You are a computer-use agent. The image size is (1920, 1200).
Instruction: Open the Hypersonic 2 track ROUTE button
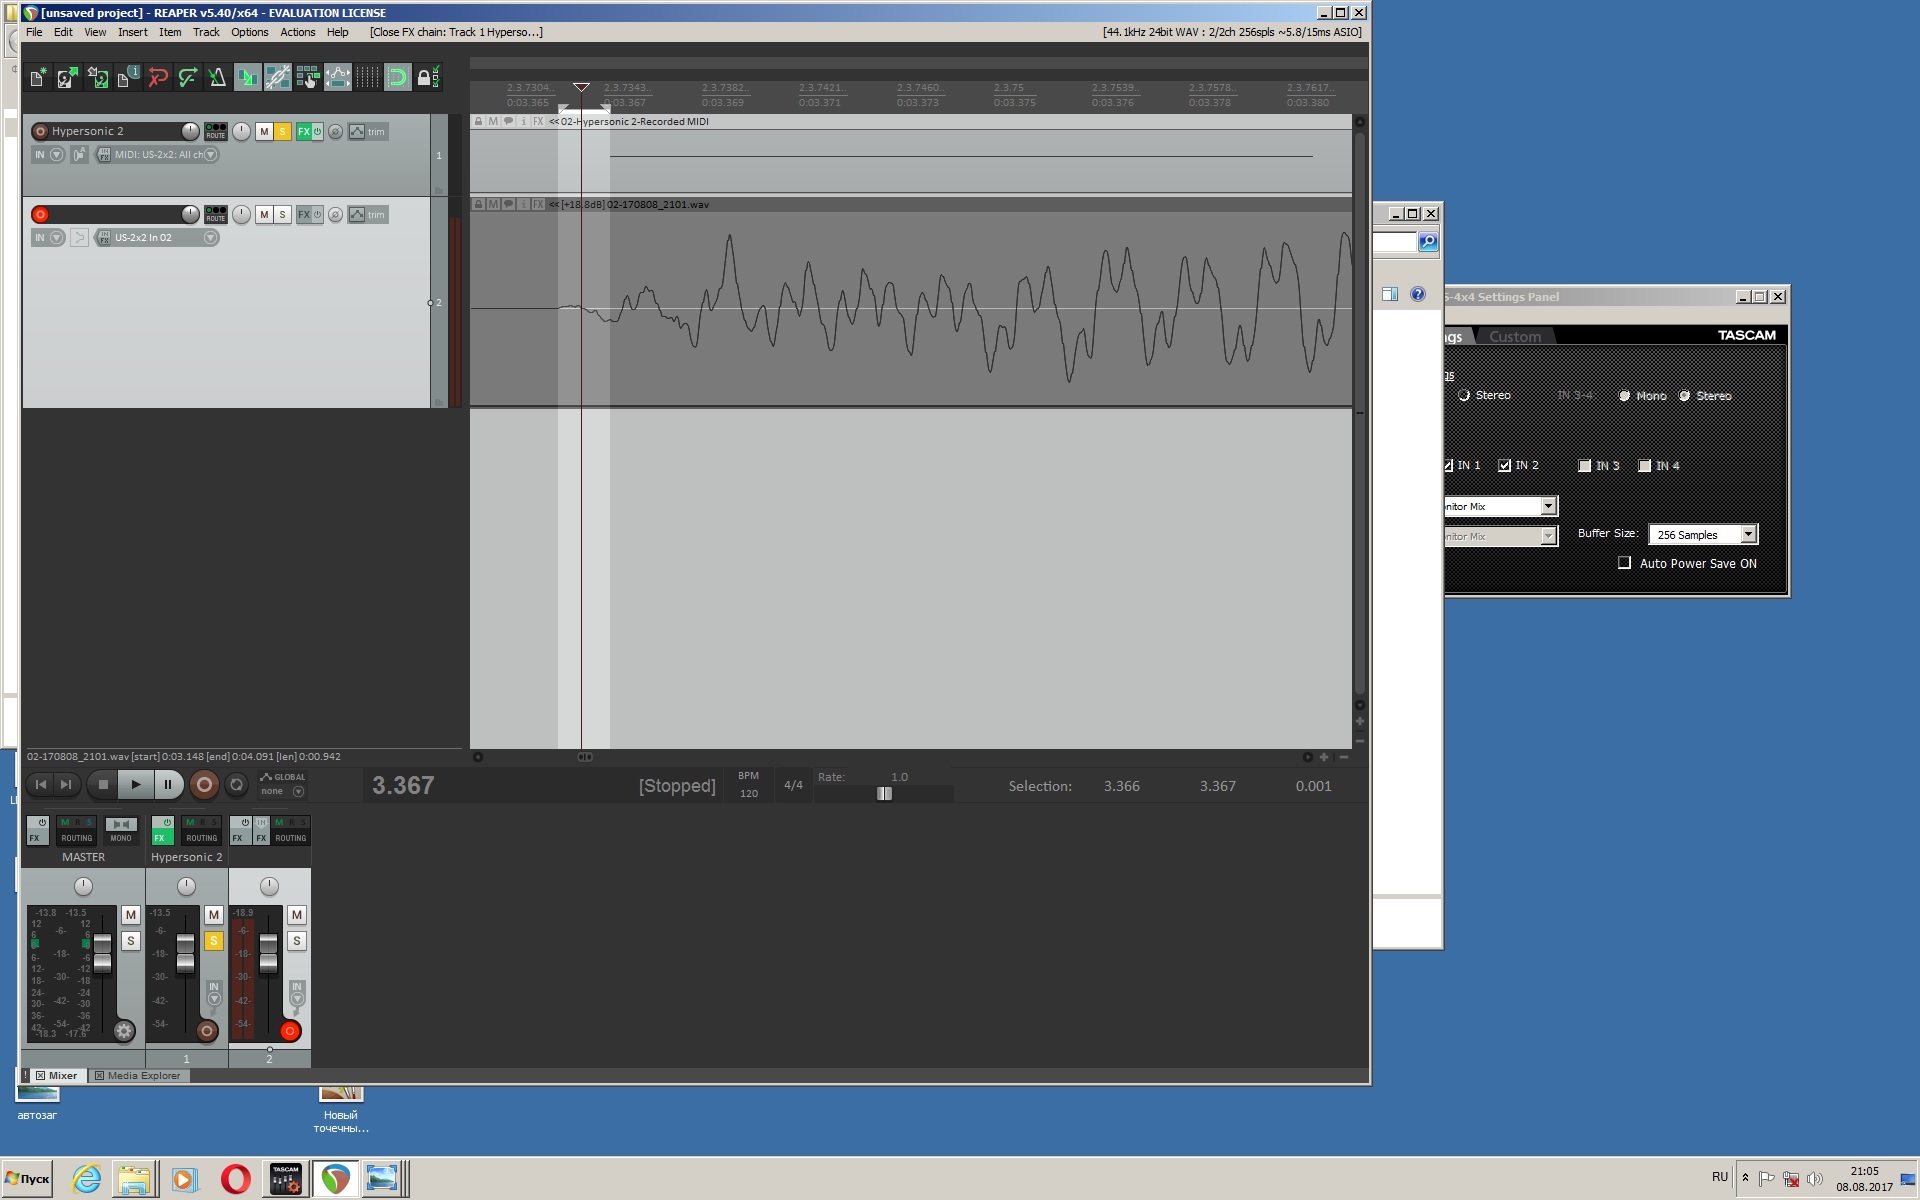(215, 131)
